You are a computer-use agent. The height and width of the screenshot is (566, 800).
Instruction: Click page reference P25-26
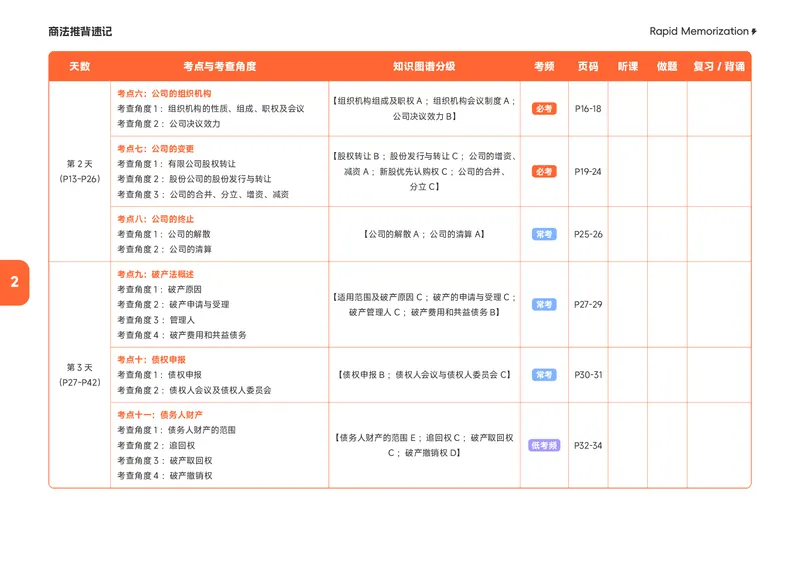pos(588,235)
